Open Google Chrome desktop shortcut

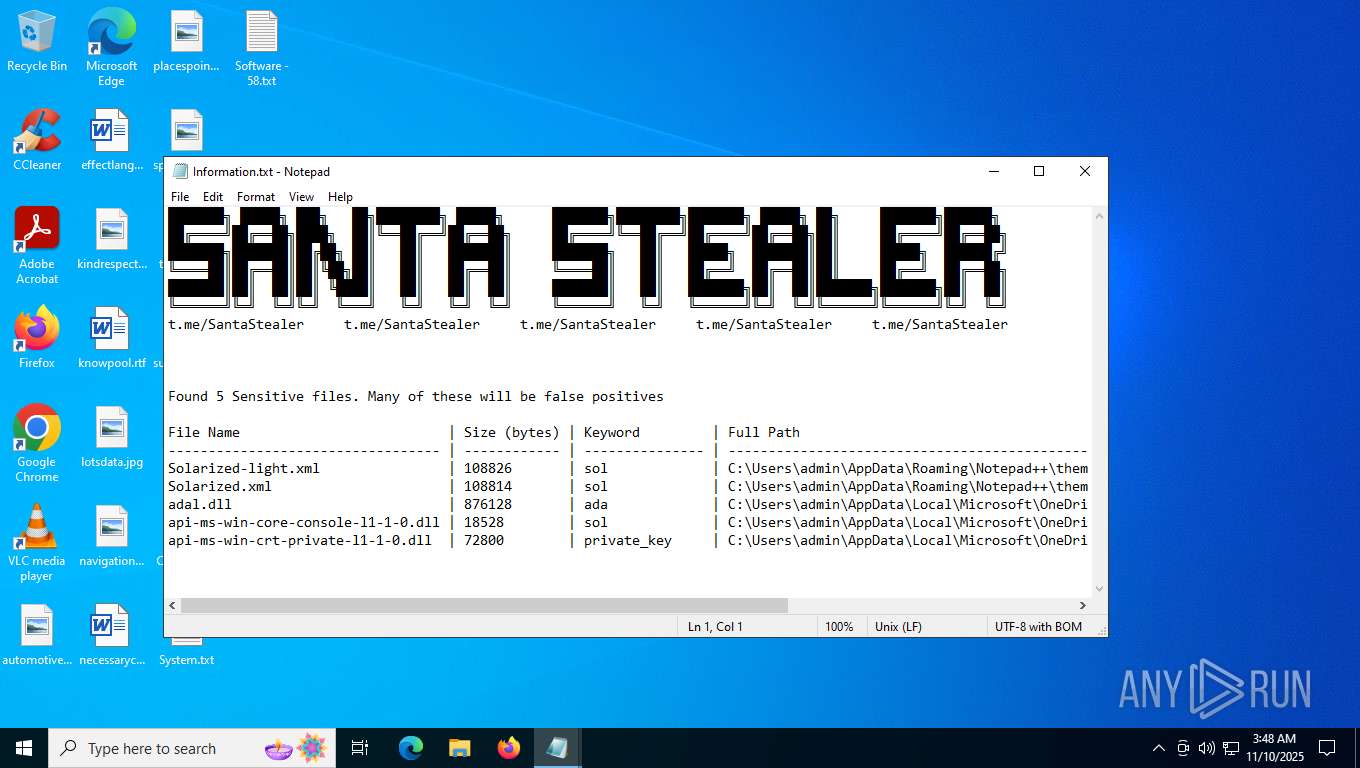(37, 444)
